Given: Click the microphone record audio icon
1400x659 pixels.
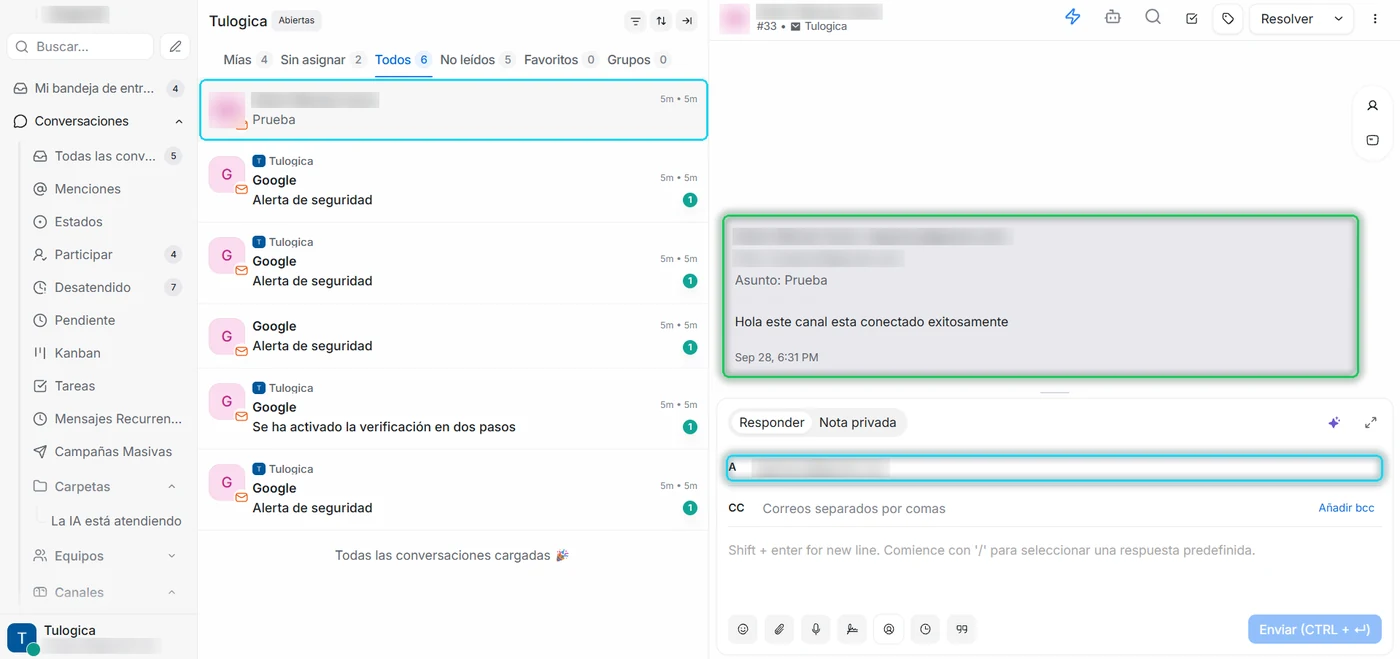Looking at the screenshot, I should pyautogui.click(x=816, y=629).
